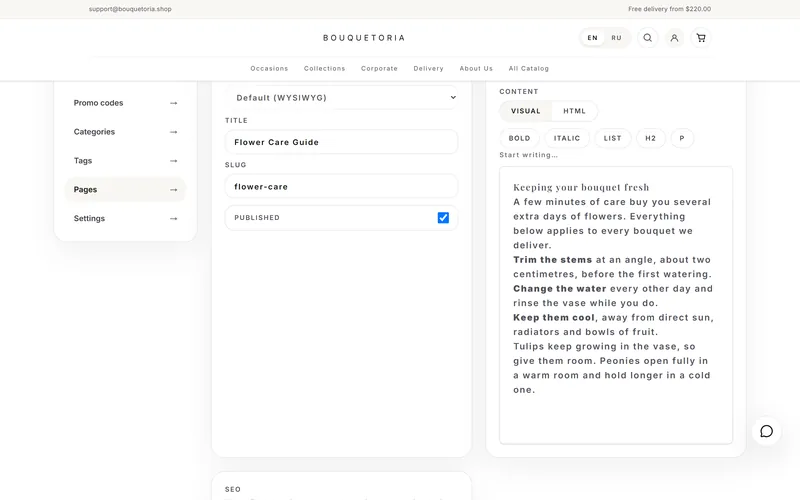Open the Default (WYSIWYG) dropdown

tap(341, 97)
